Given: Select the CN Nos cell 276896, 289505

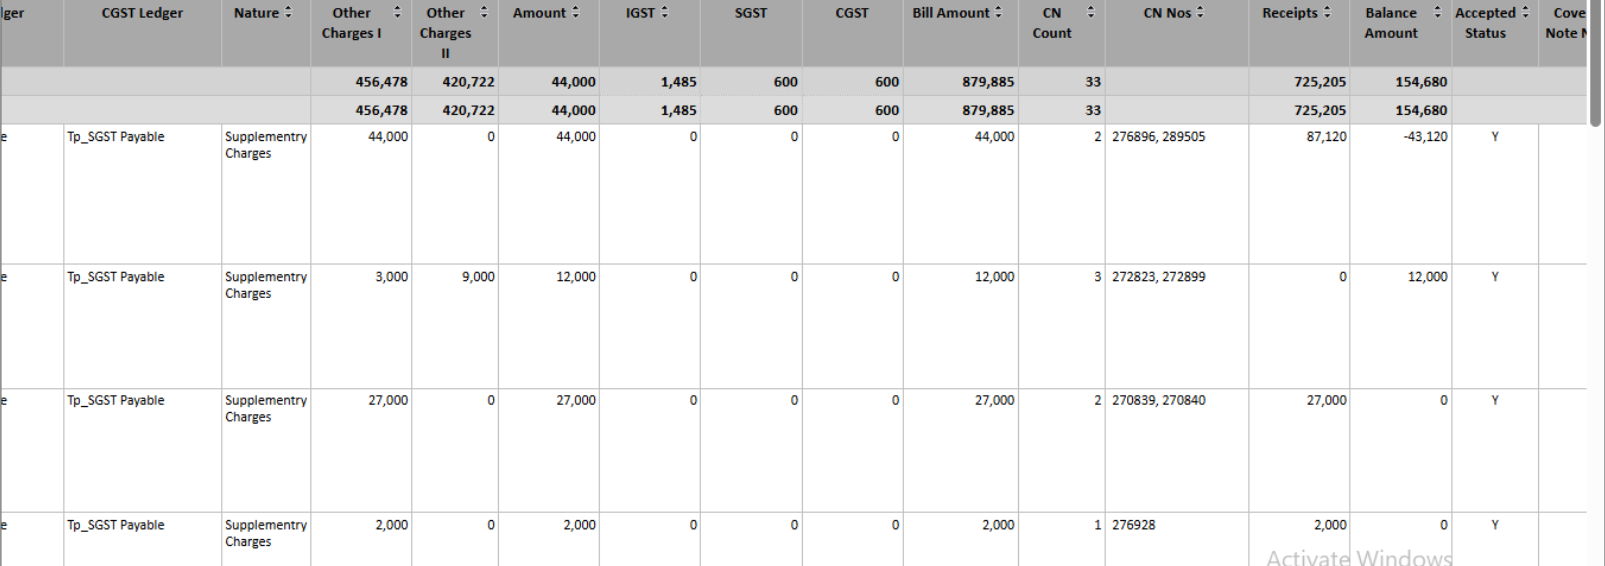Looking at the screenshot, I should pyautogui.click(x=1158, y=137).
